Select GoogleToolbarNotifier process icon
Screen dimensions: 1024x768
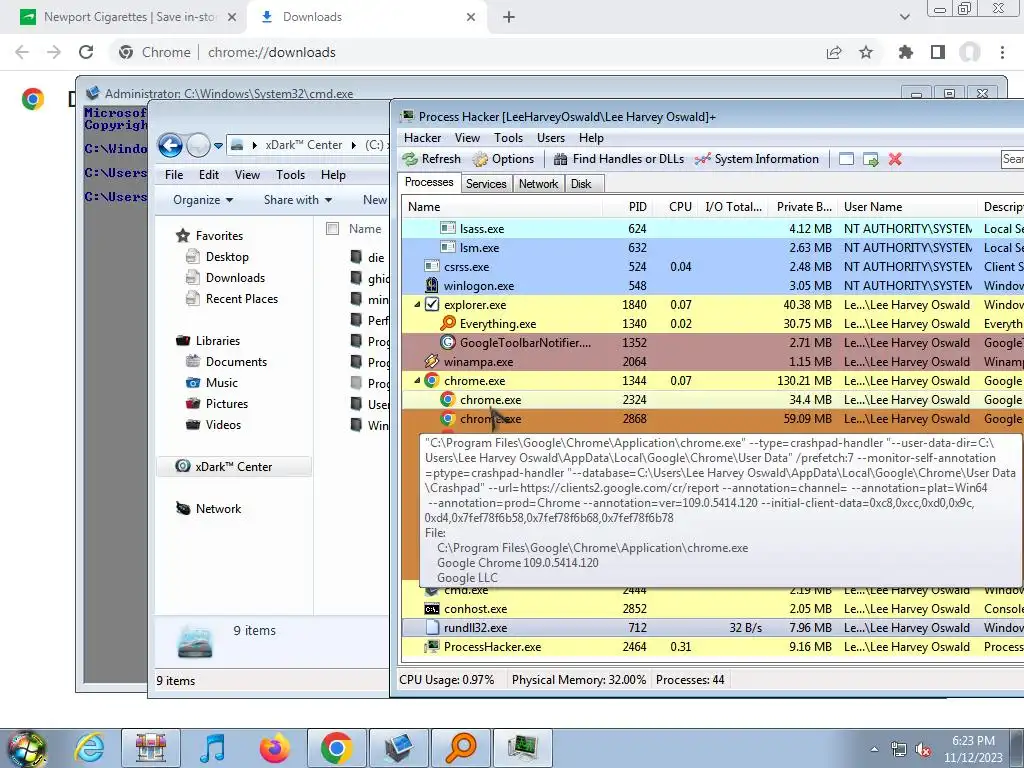(x=448, y=342)
